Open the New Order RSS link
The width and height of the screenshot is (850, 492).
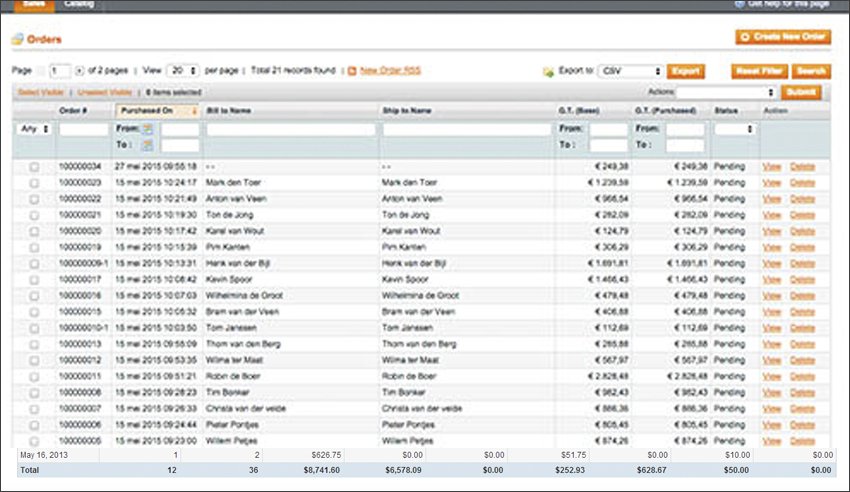pos(390,70)
